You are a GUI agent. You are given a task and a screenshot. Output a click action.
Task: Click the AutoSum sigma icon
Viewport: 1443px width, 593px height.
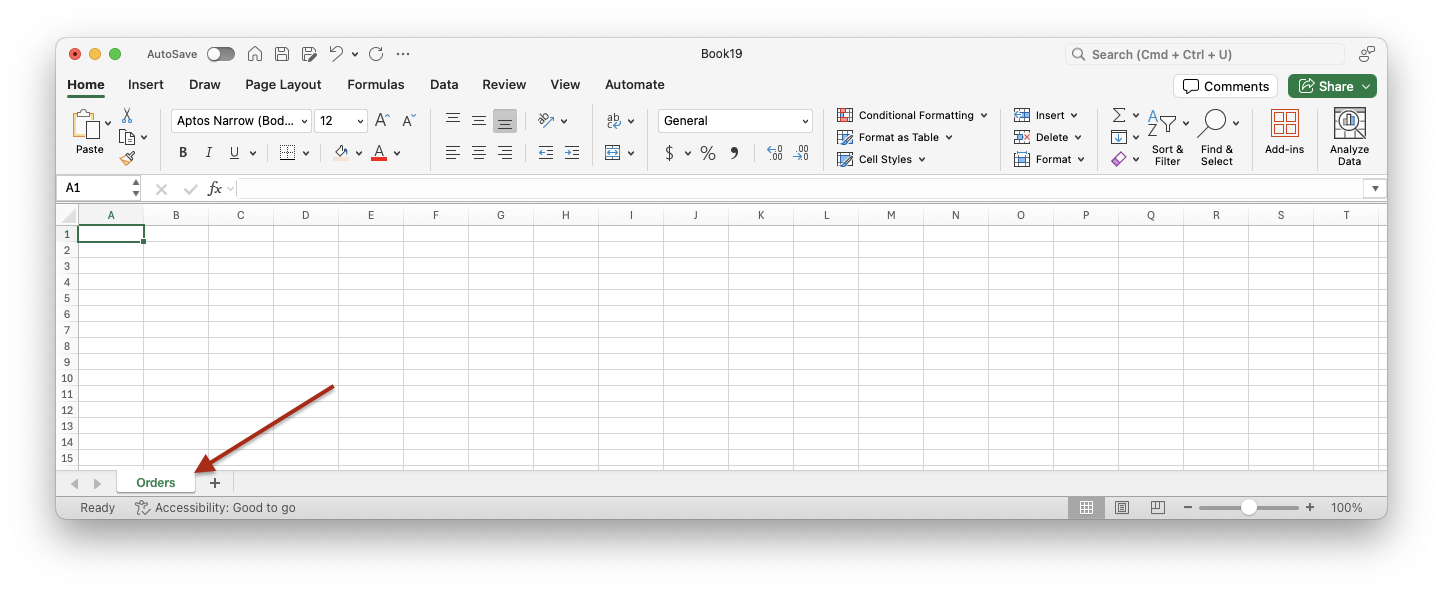(x=1119, y=115)
